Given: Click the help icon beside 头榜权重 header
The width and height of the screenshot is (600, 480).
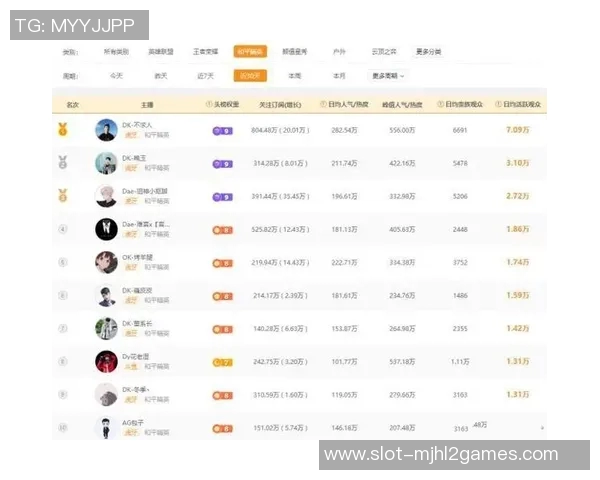Looking at the screenshot, I should pyautogui.click(x=209, y=104).
